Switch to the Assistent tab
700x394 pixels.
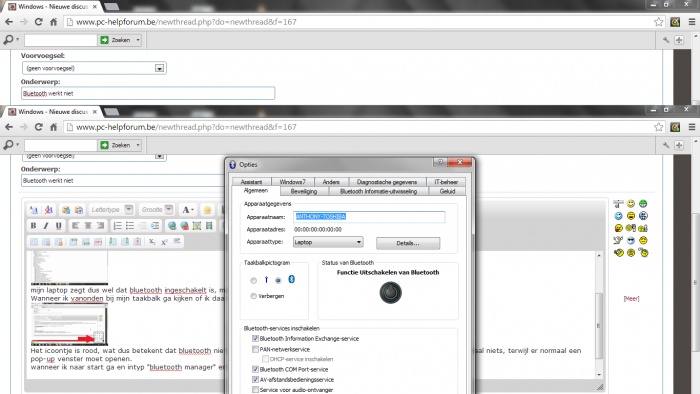click(251, 182)
